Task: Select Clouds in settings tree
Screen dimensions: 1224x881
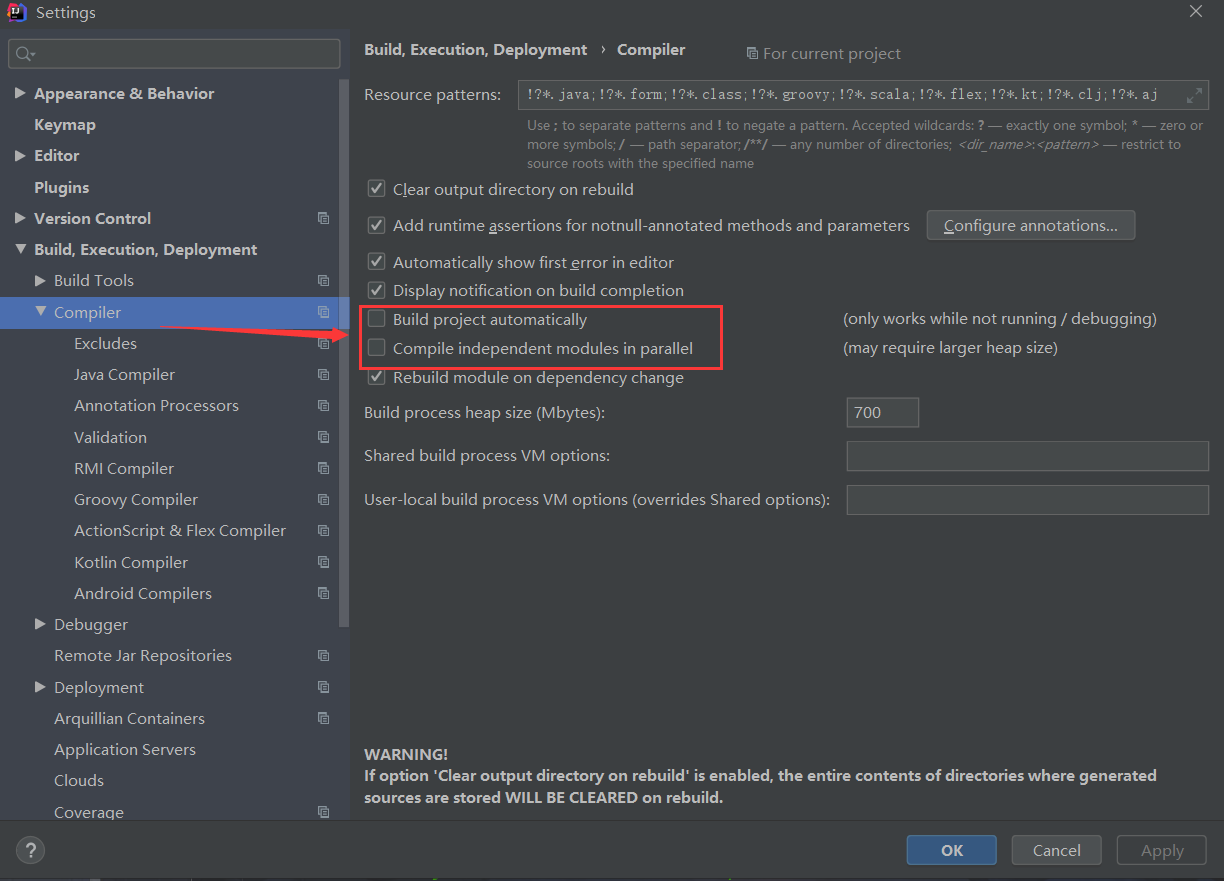Action: point(79,780)
